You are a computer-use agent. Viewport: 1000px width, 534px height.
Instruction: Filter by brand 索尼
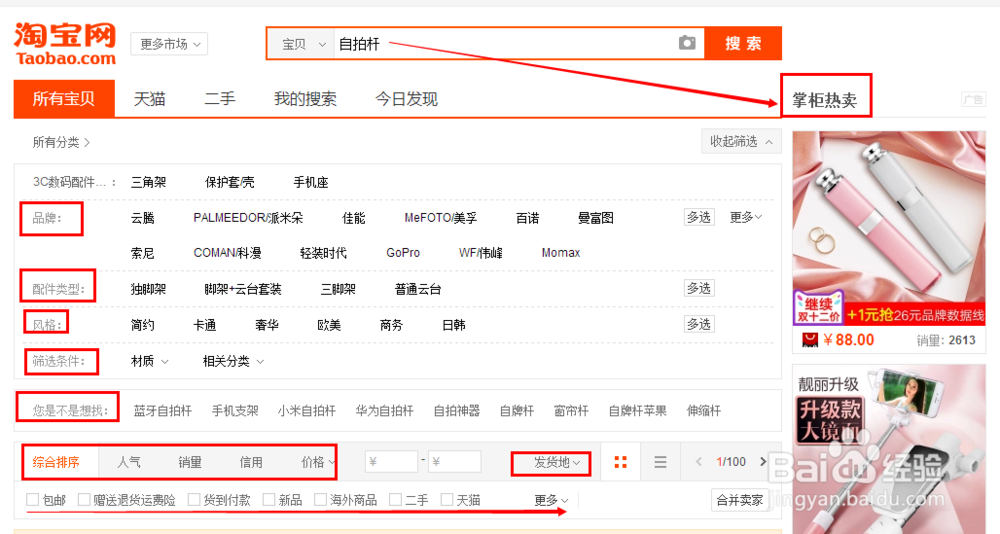coord(142,253)
